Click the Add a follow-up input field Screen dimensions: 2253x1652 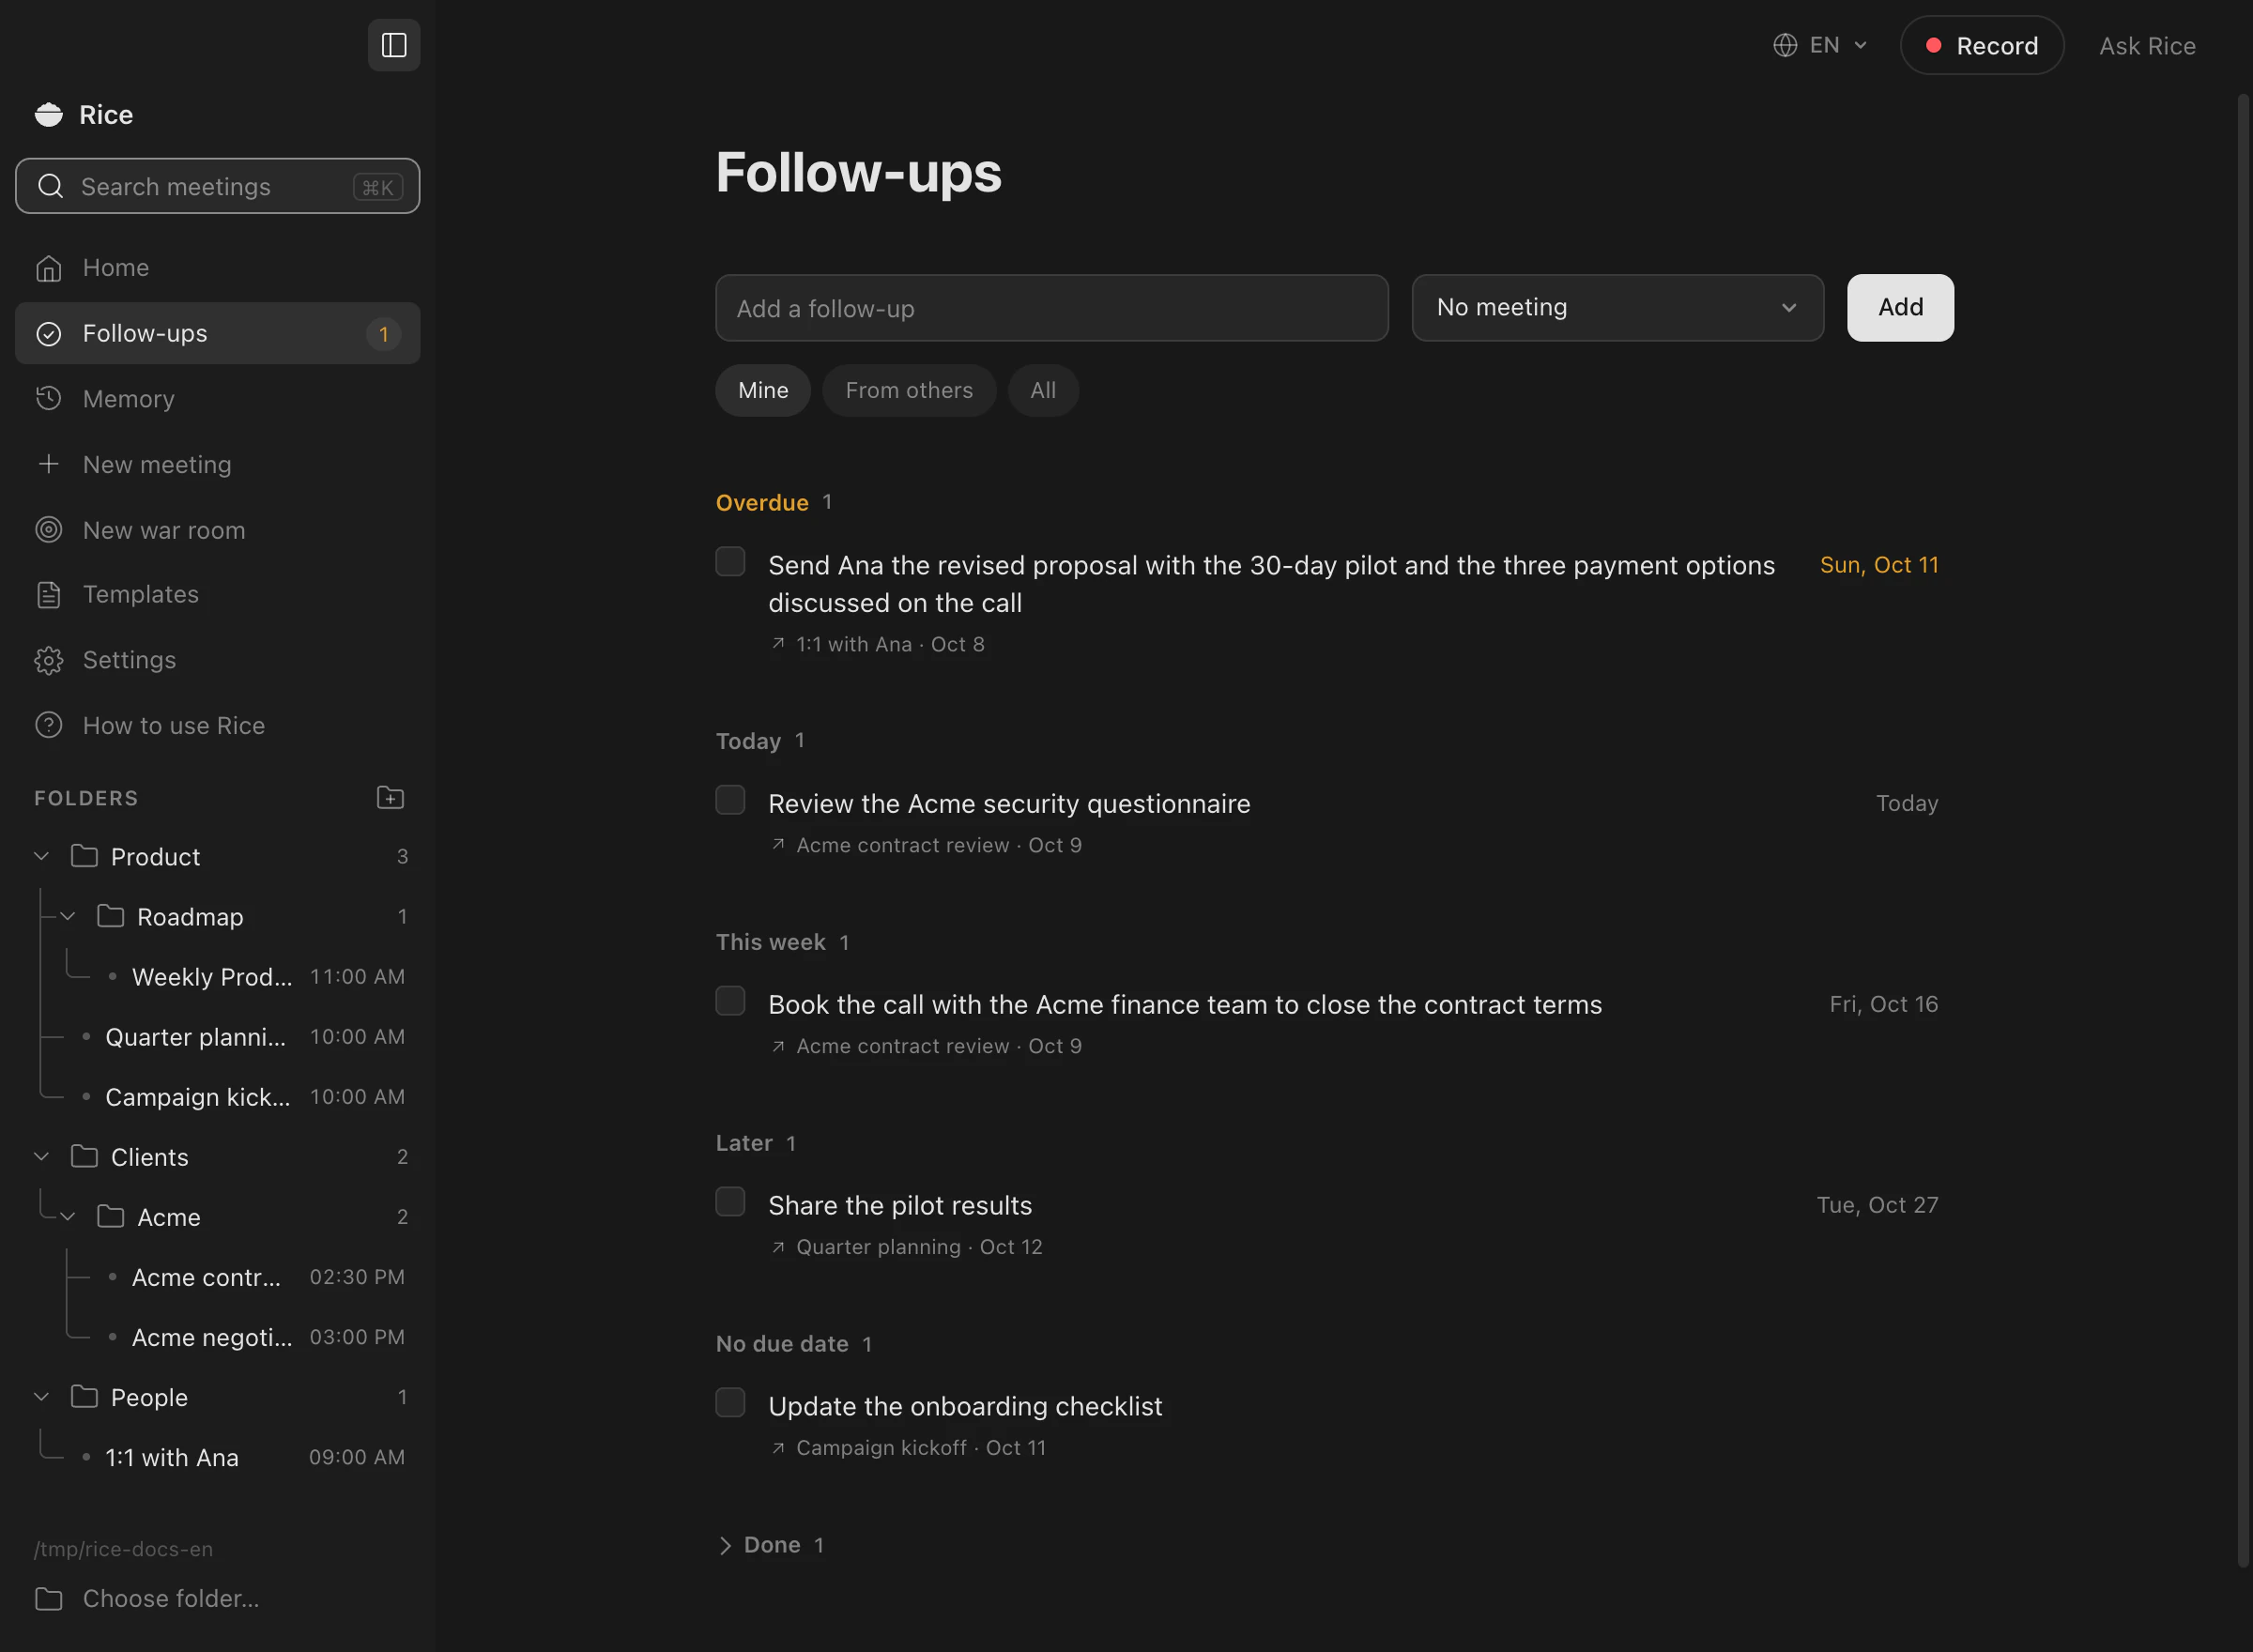pyautogui.click(x=1052, y=308)
